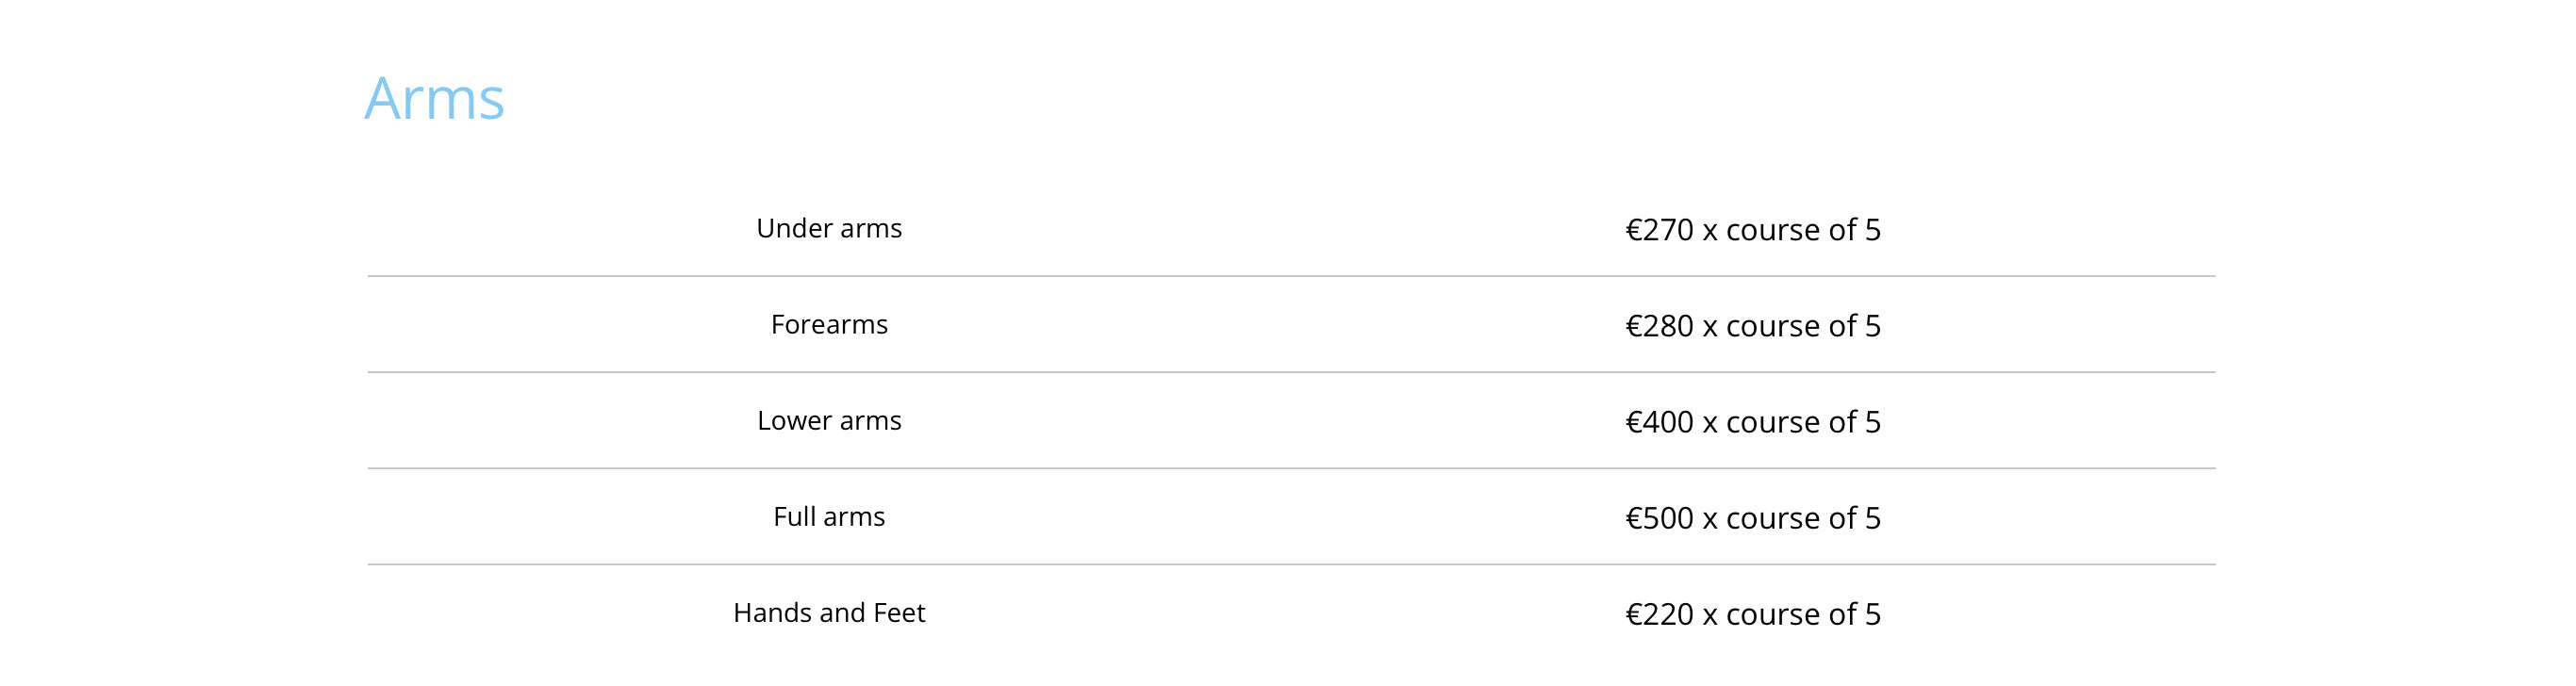
Task: Click the Arms section heading
Action: (434, 98)
